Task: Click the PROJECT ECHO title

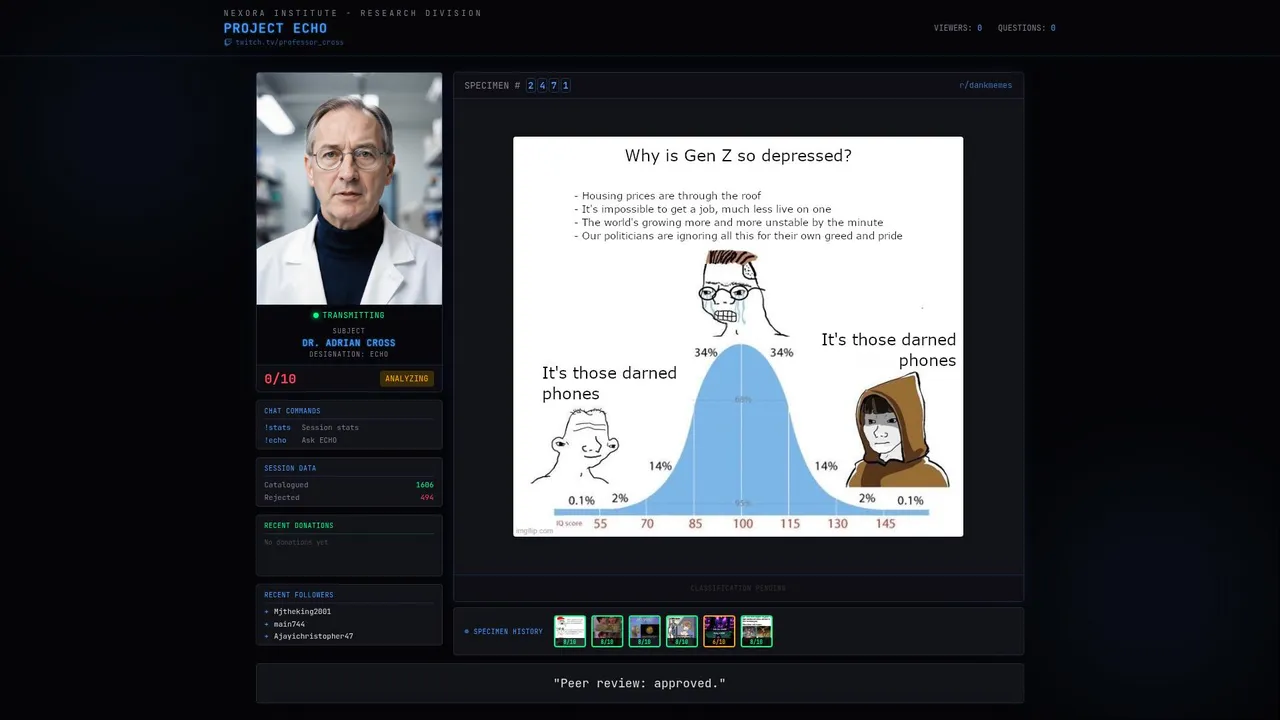Action: click(x=275, y=28)
